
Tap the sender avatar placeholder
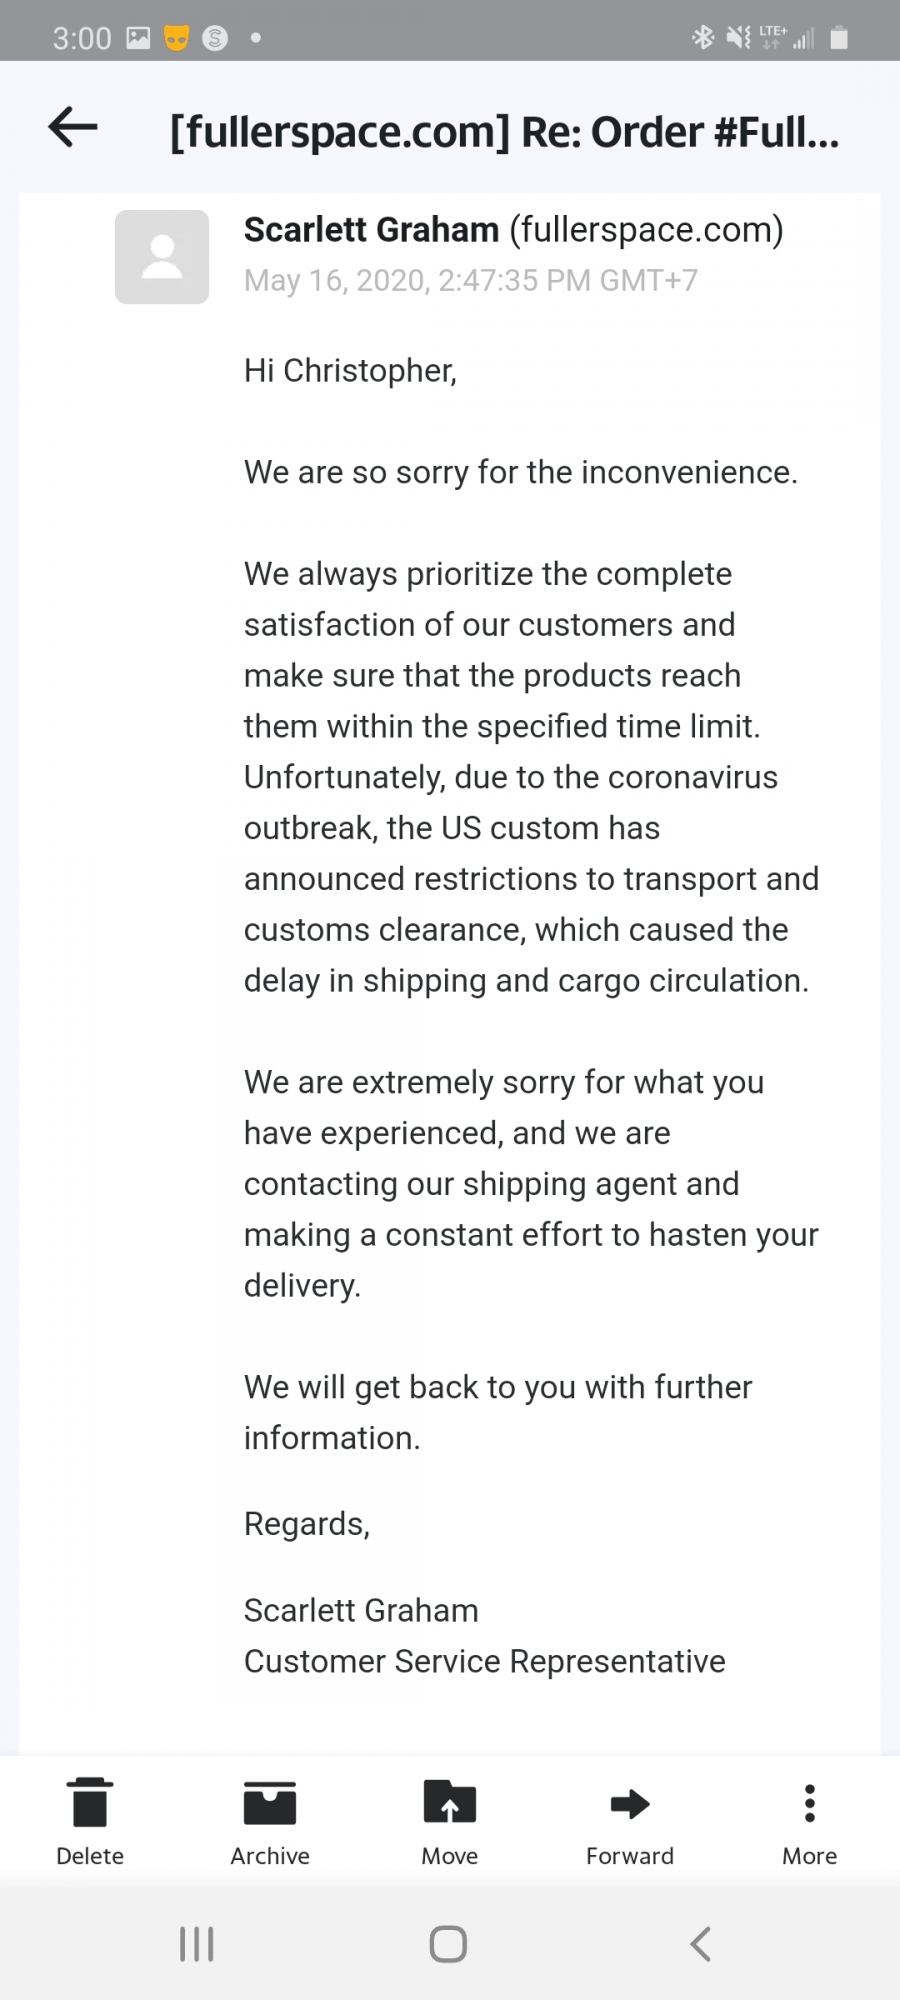coord(162,257)
